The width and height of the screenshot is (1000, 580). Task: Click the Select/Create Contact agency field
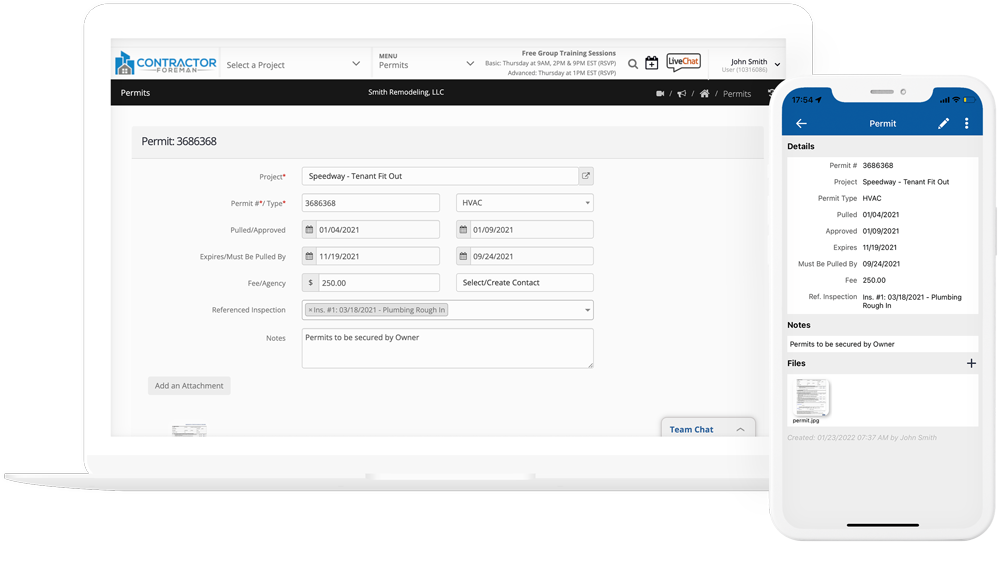pyautogui.click(x=524, y=283)
